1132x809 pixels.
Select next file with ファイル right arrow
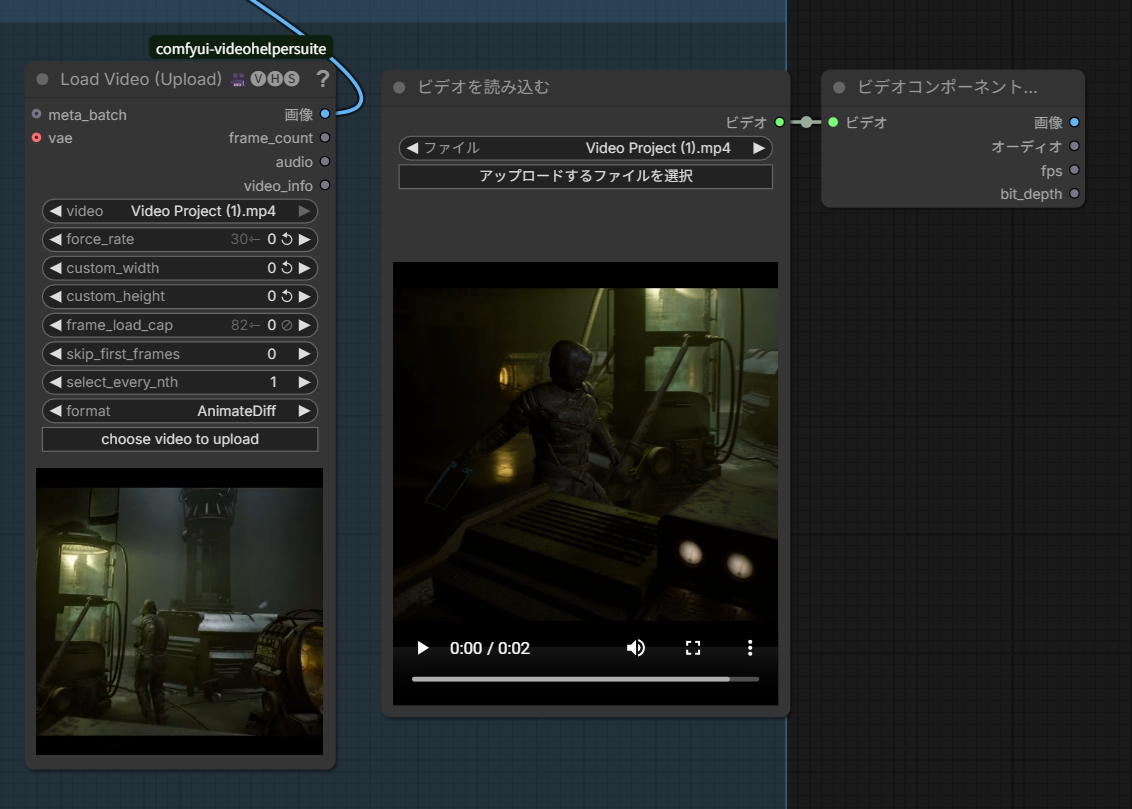click(759, 148)
